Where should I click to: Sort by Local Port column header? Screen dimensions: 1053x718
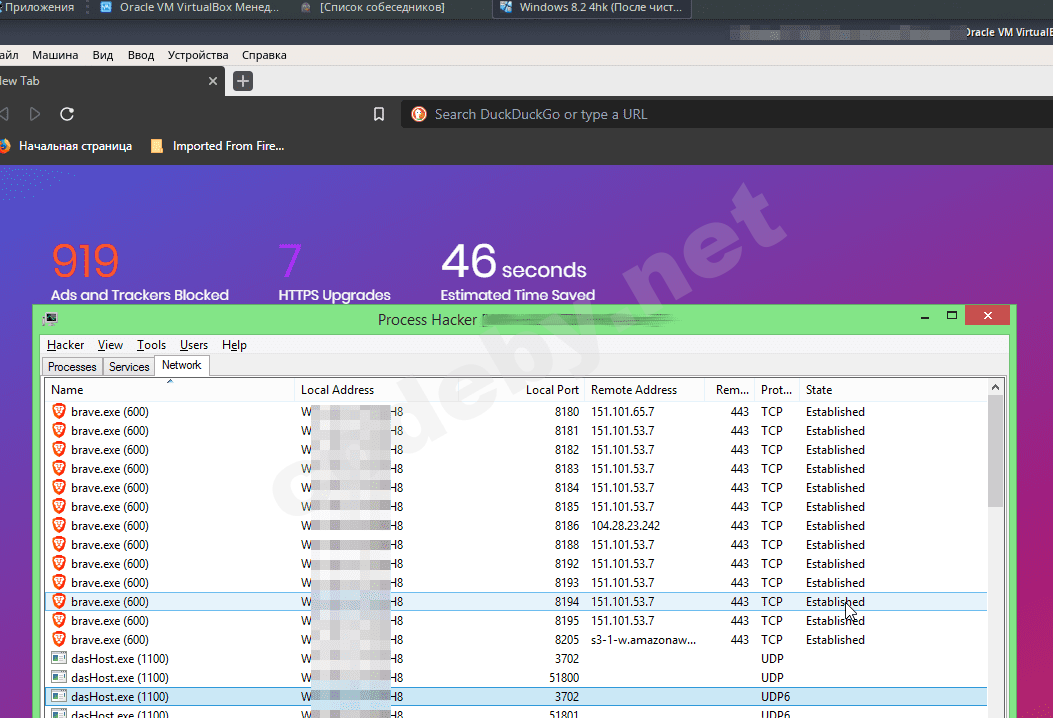click(x=552, y=390)
